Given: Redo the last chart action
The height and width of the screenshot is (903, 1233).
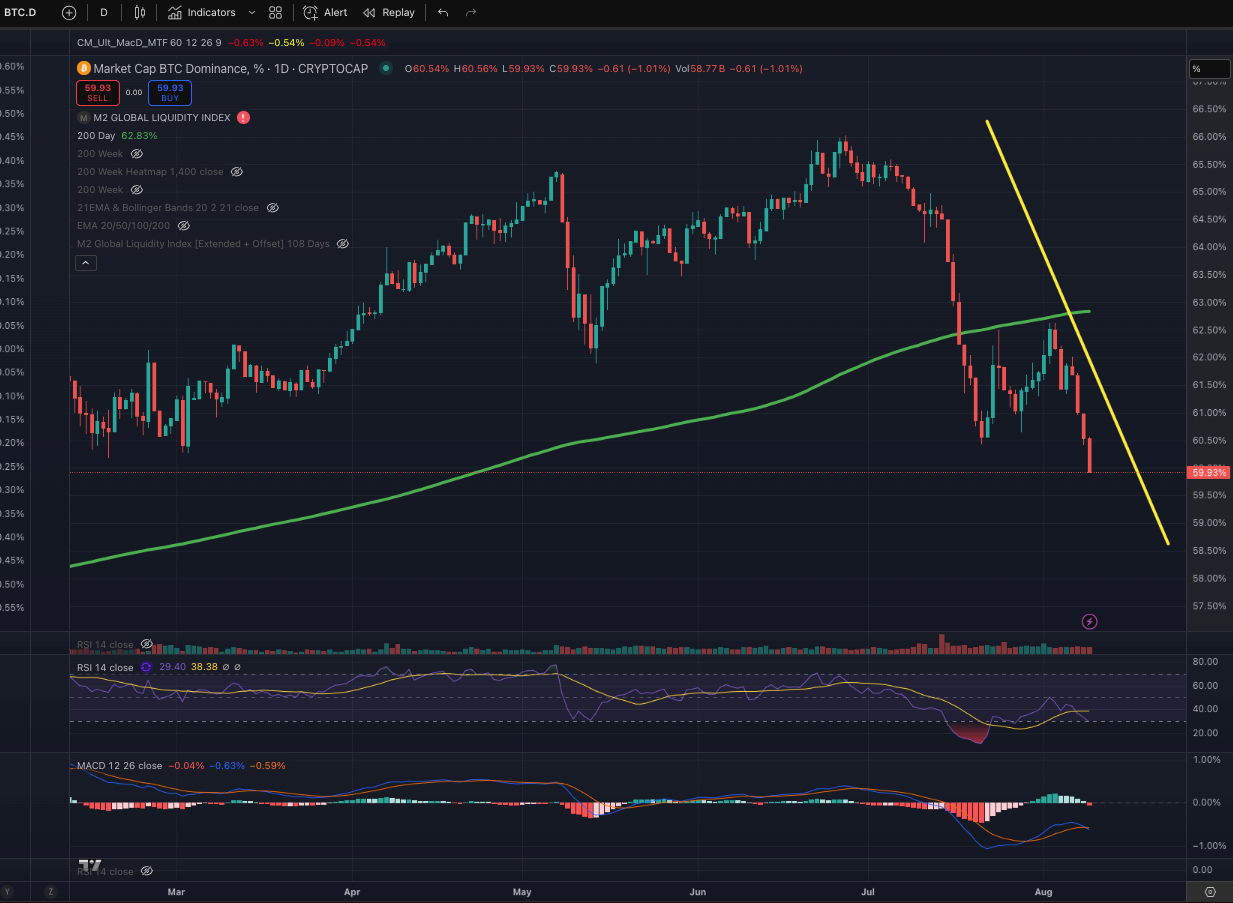Looking at the screenshot, I should coord(470,13).
